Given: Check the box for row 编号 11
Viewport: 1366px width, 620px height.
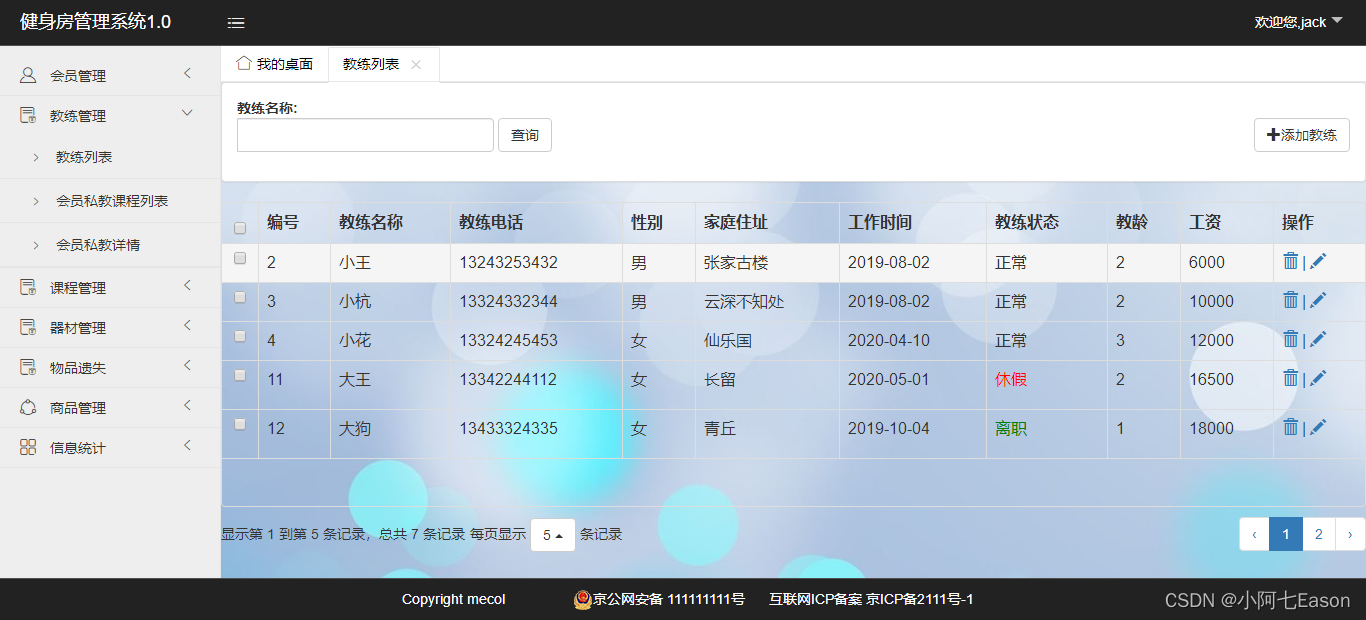Looking at the screenshot, I should click(240, 375).
